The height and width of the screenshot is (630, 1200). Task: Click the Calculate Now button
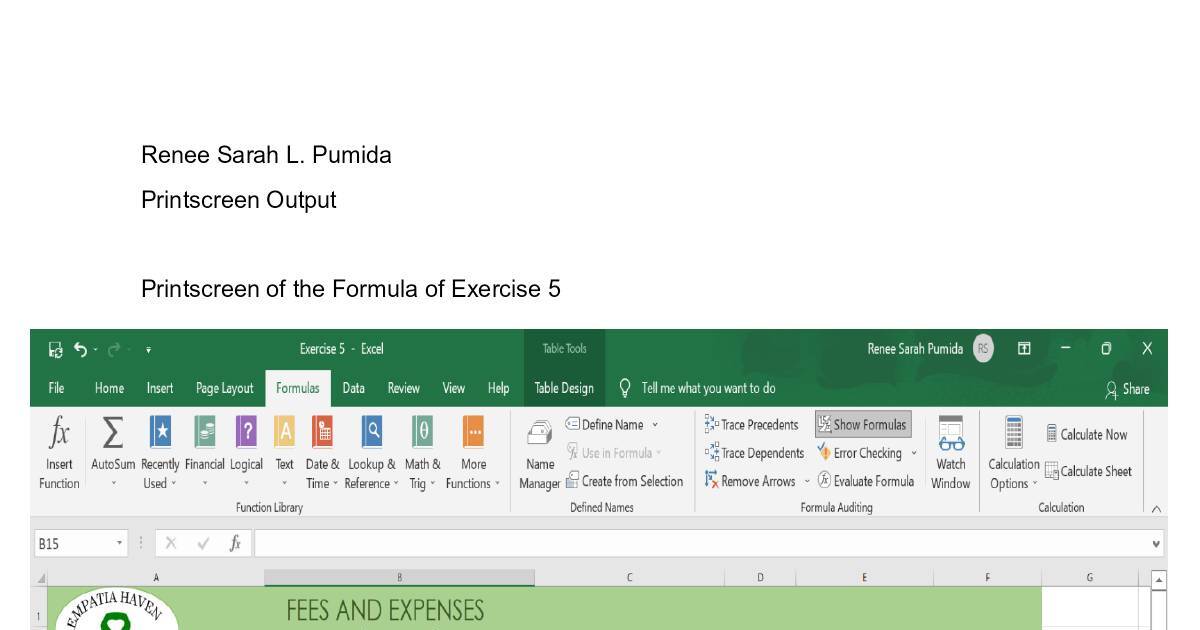(1086, 434)
